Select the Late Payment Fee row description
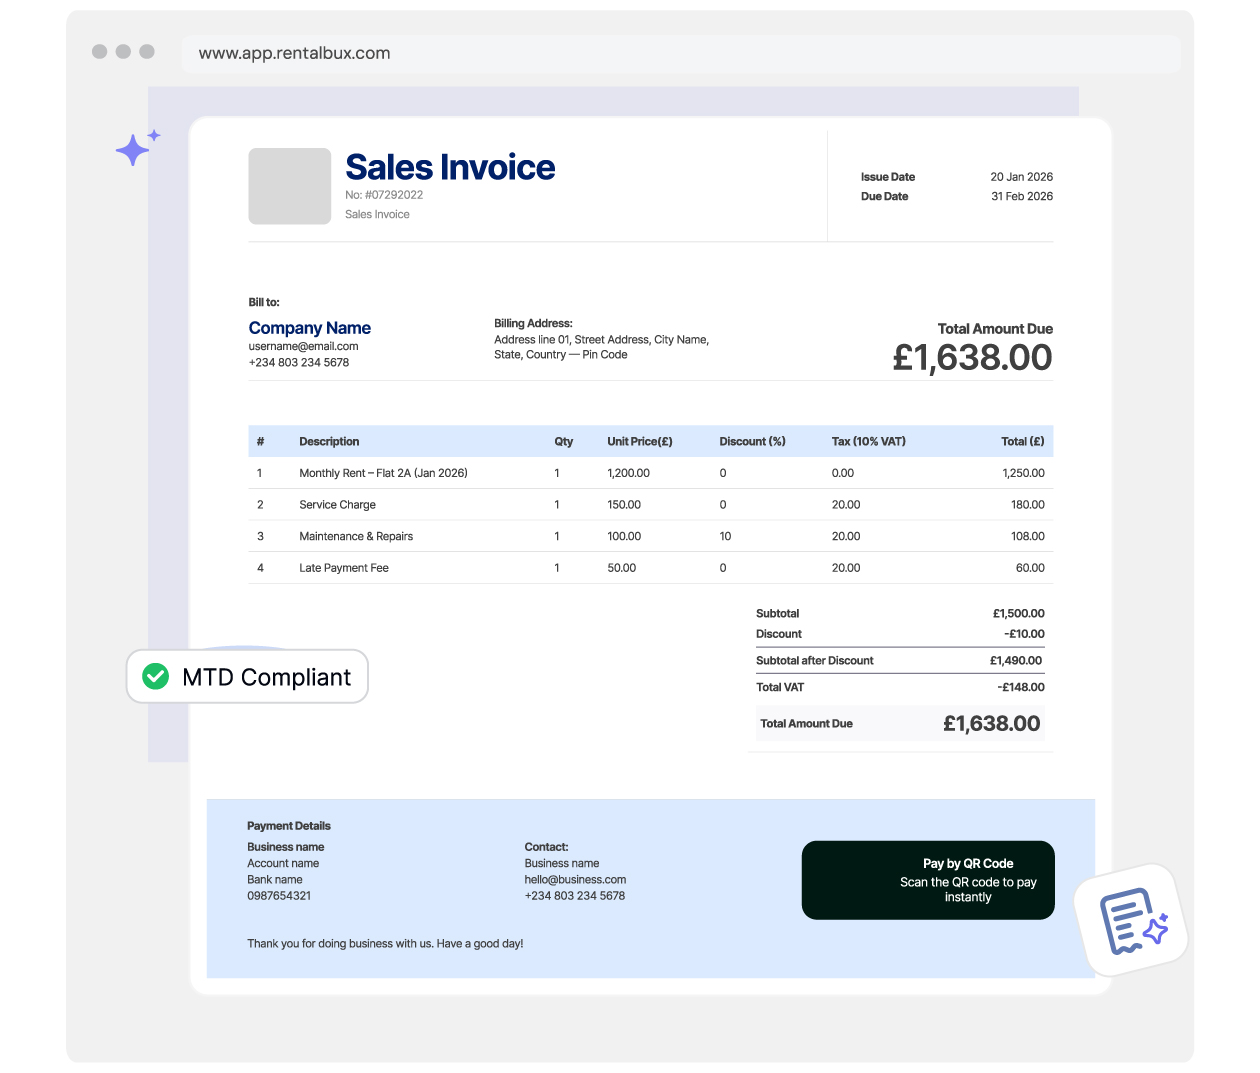Viewport: 1260px width, 1073px height. pyautogui.click(x=344, y=568)
